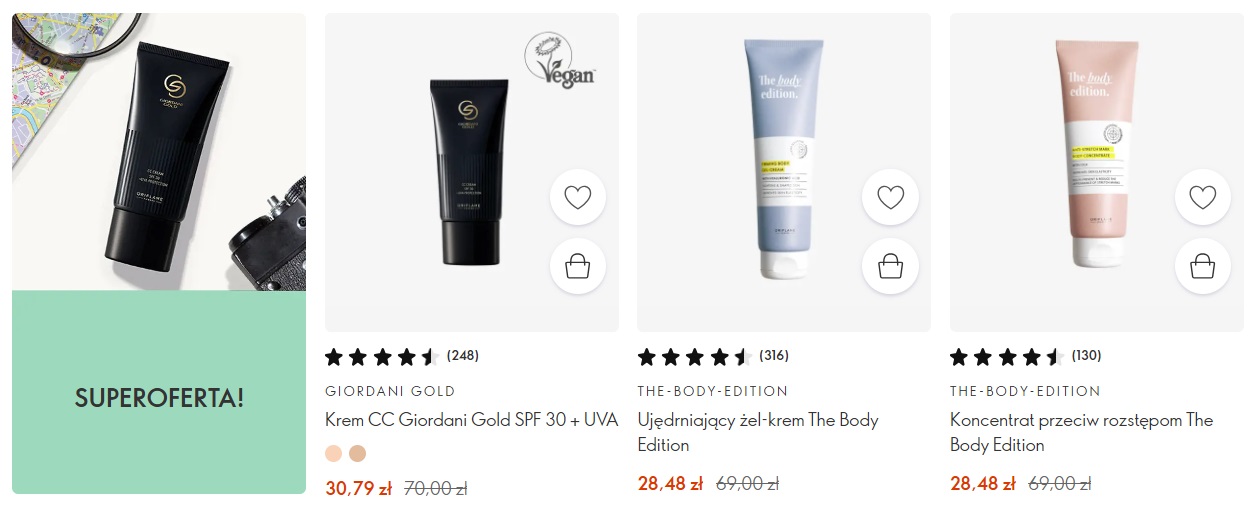Image resolution: width=1254 pixels, height=510 pixels.
Task: Open Krem CC Giordani Gold SPF 30 + UVA link
Action: [472, 420]
